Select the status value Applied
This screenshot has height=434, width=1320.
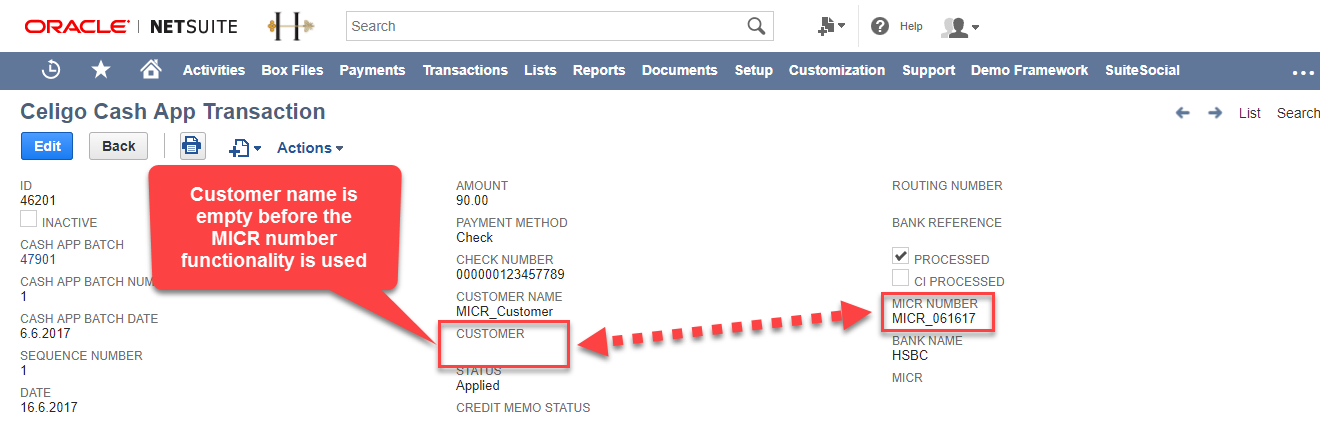click(478, 385)
